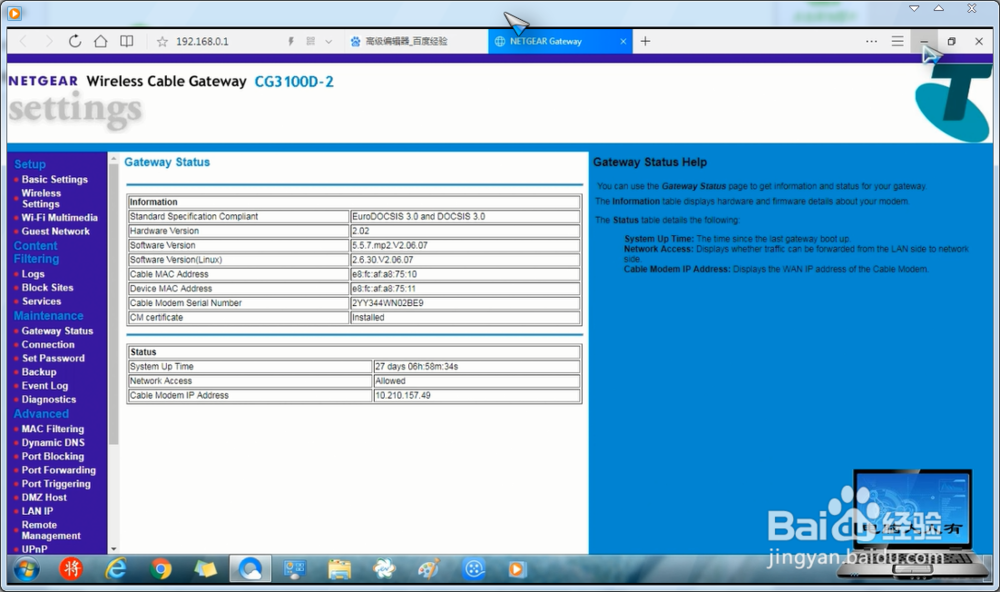The height and width of the screenshot is (592, 1000).
Task: Open the Event Log page
Action: pos(45,386)
